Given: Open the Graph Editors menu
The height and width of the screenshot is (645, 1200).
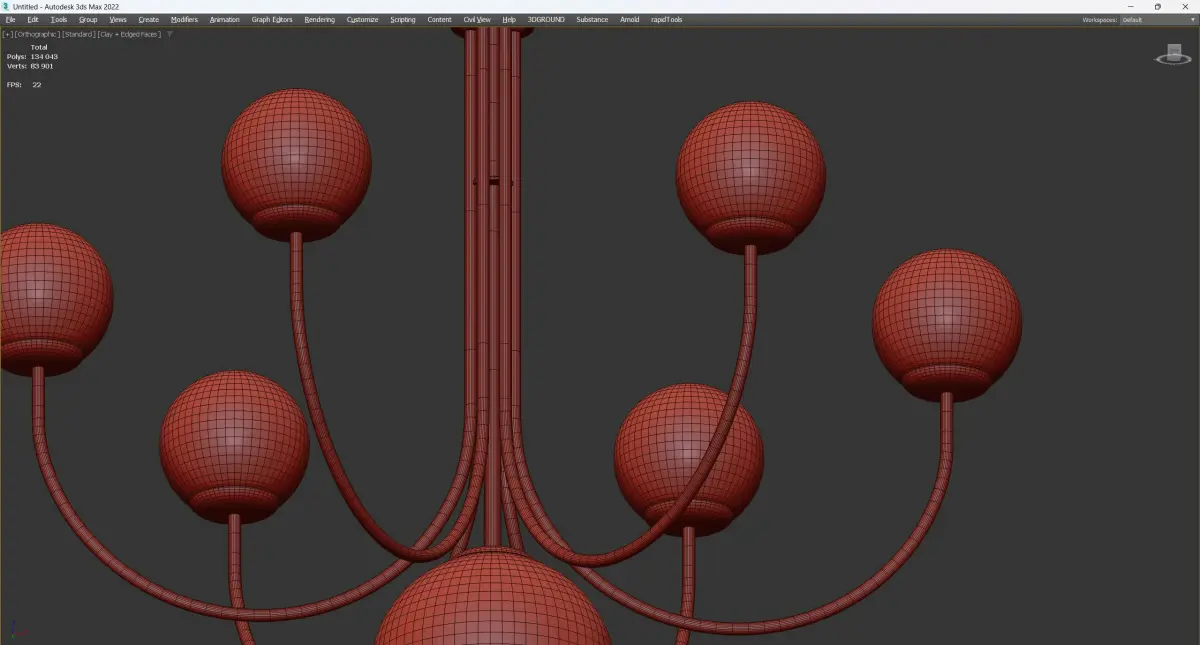Looking at the screenshot, I should pos(272,19).
